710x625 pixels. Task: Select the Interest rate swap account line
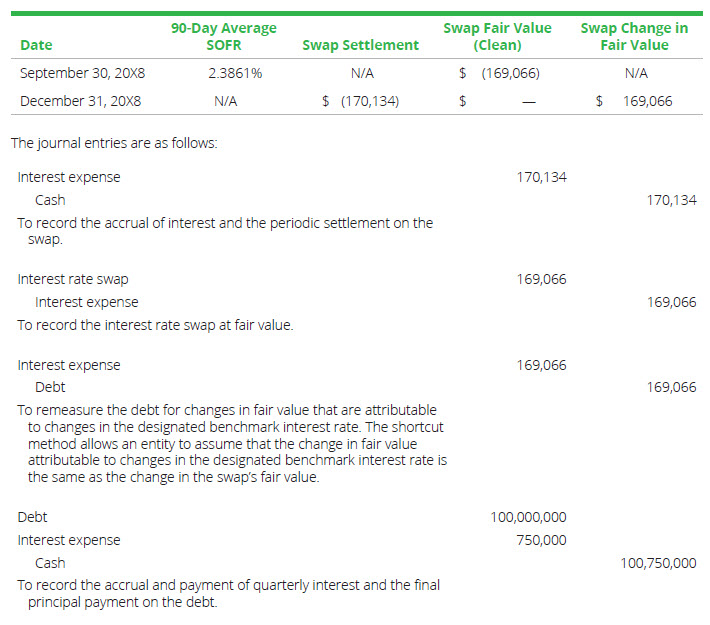click(x=73, y=279)
